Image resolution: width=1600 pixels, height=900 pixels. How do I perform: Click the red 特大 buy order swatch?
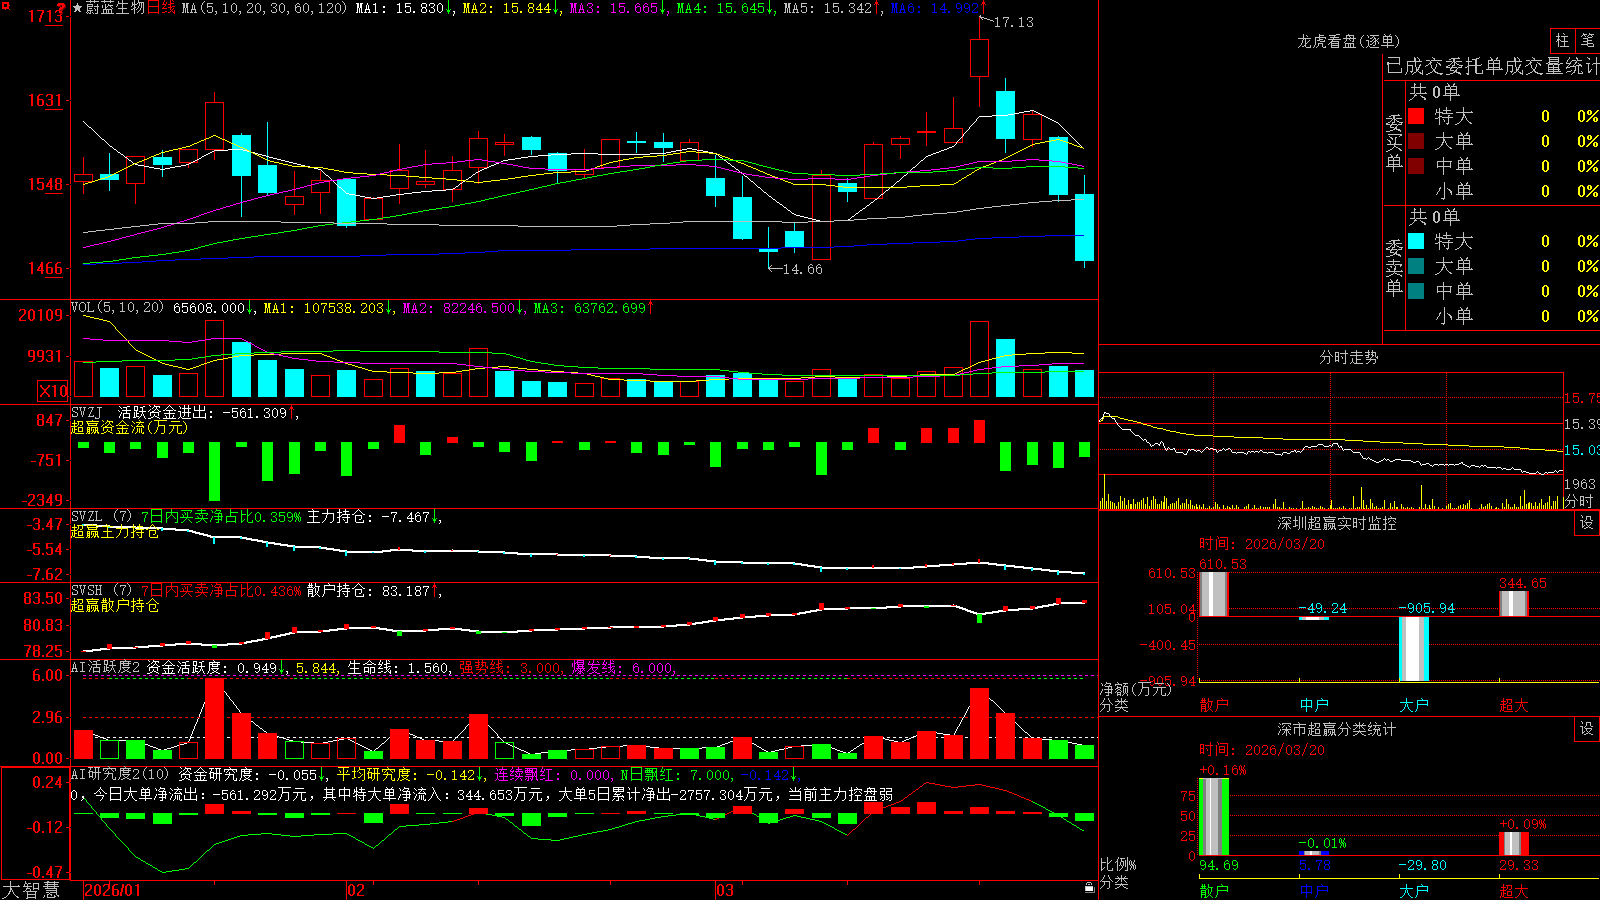pos(1416,116)
